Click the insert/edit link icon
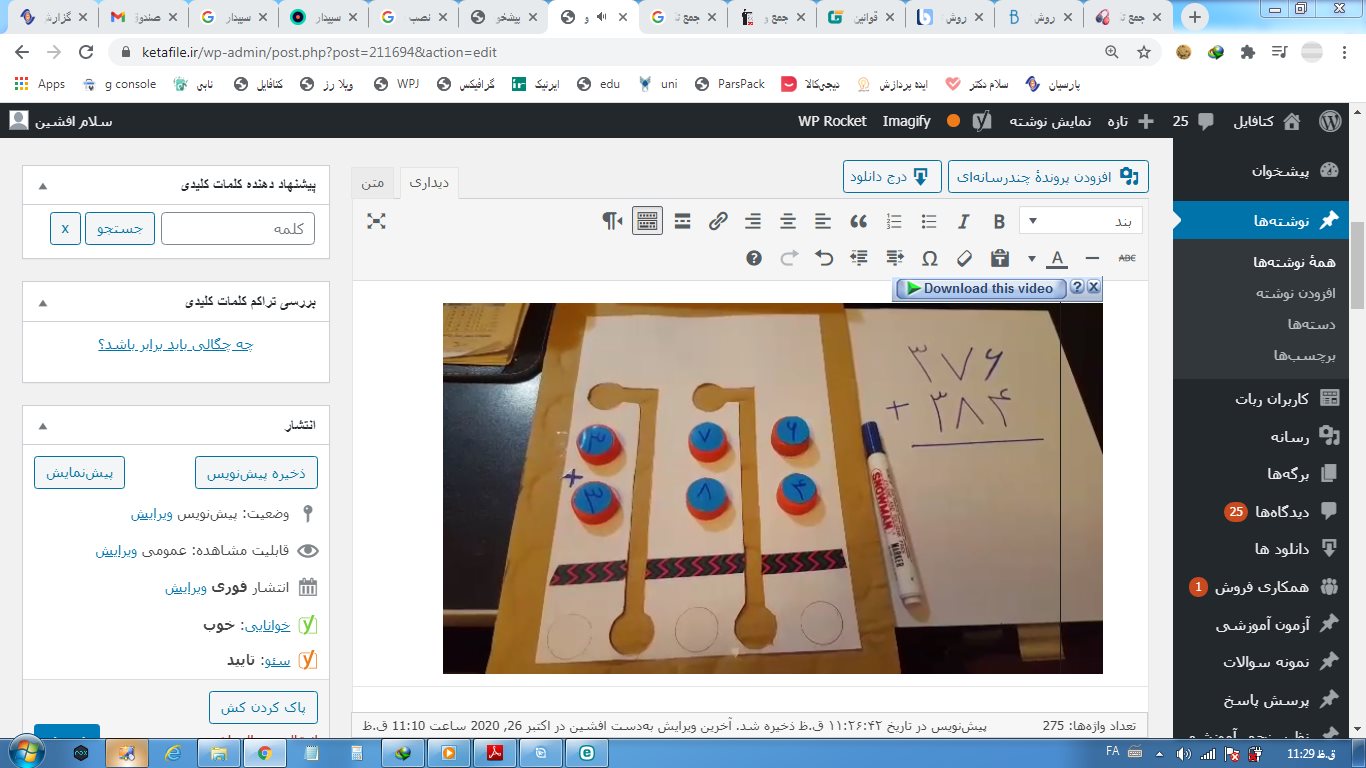This screenshot has height=768, width=1366. tap(718, 221)
